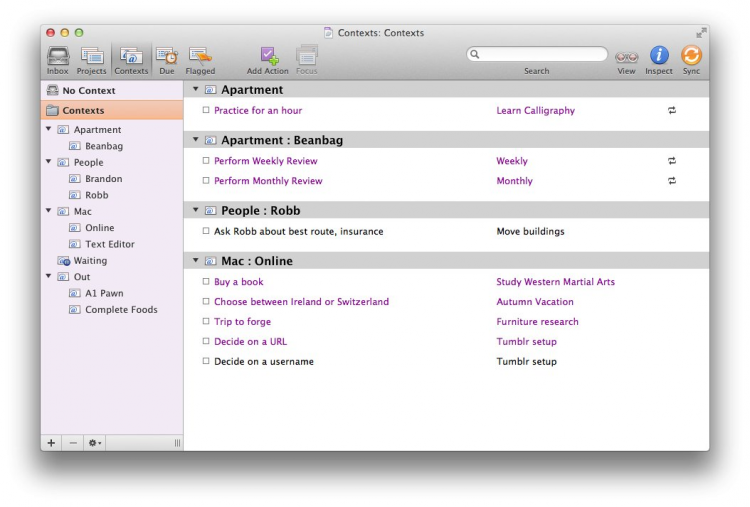Switch to Projects view icon
This screenshot has height=507, width=750.
click(x=92, y=56)
